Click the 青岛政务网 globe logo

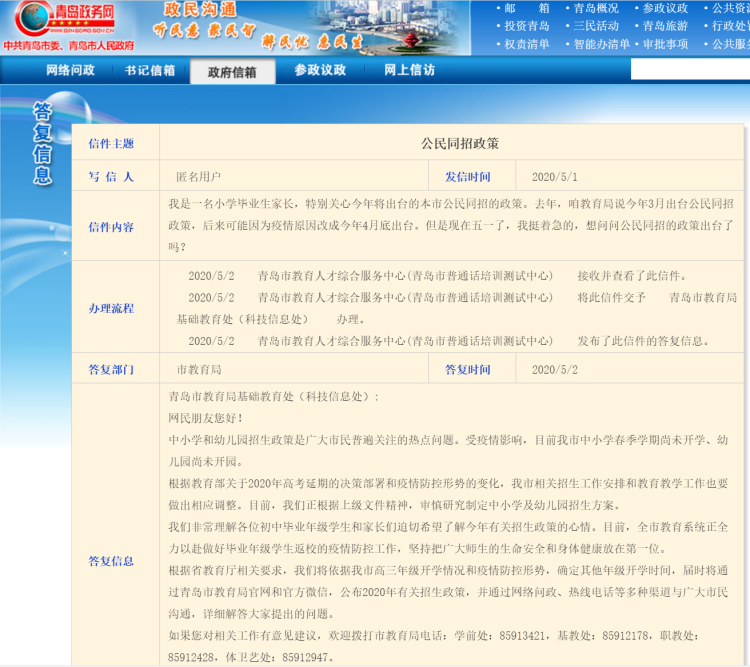click(x=66, y=18)
